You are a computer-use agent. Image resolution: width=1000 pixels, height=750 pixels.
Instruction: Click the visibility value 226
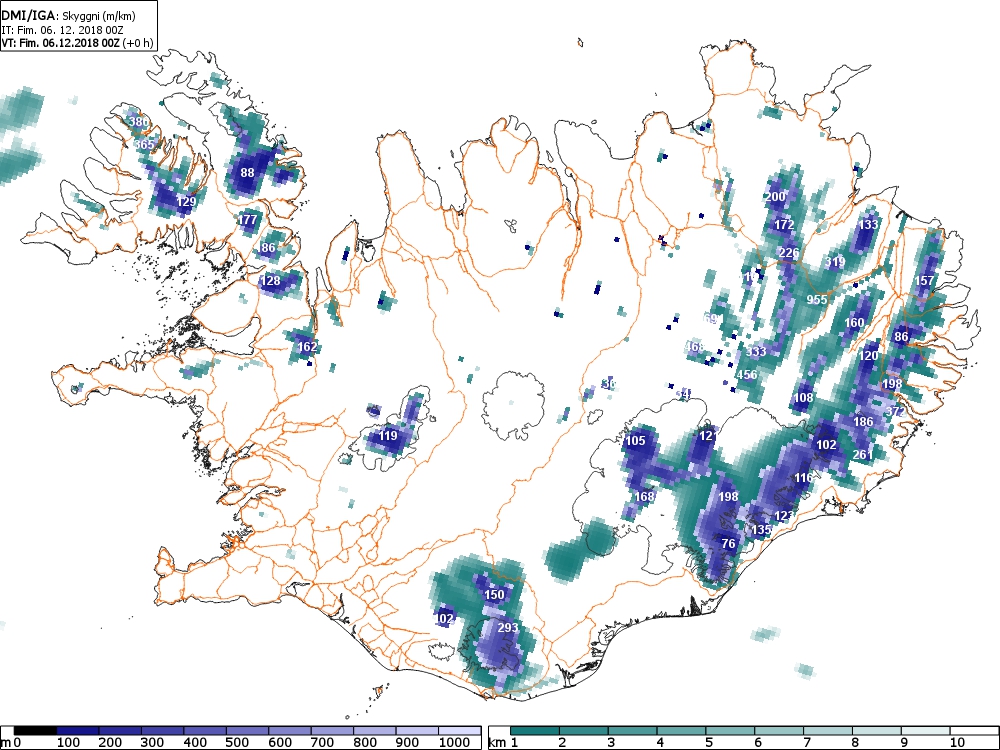coord(789,253)
